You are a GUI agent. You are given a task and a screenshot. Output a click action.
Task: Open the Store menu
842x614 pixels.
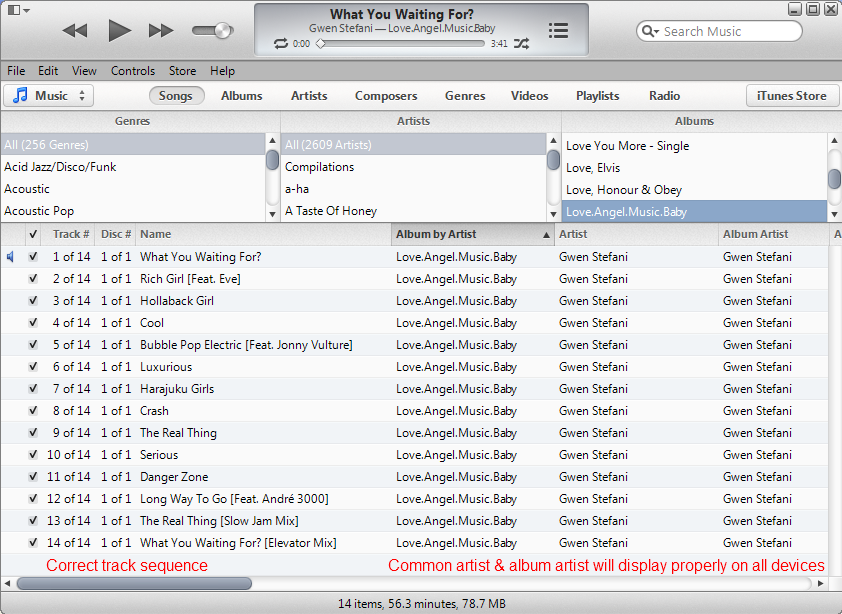tap(183, 71)
